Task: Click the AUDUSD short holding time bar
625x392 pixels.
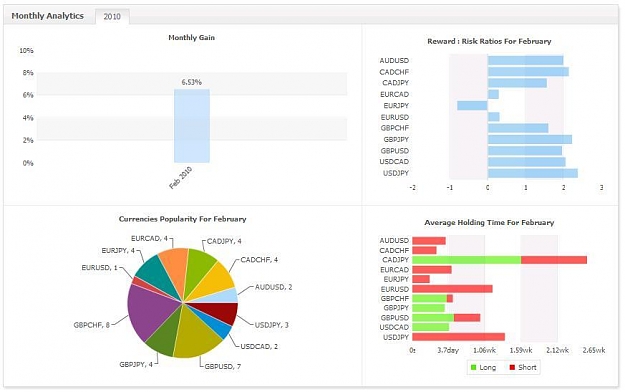Action: point(429,241)
